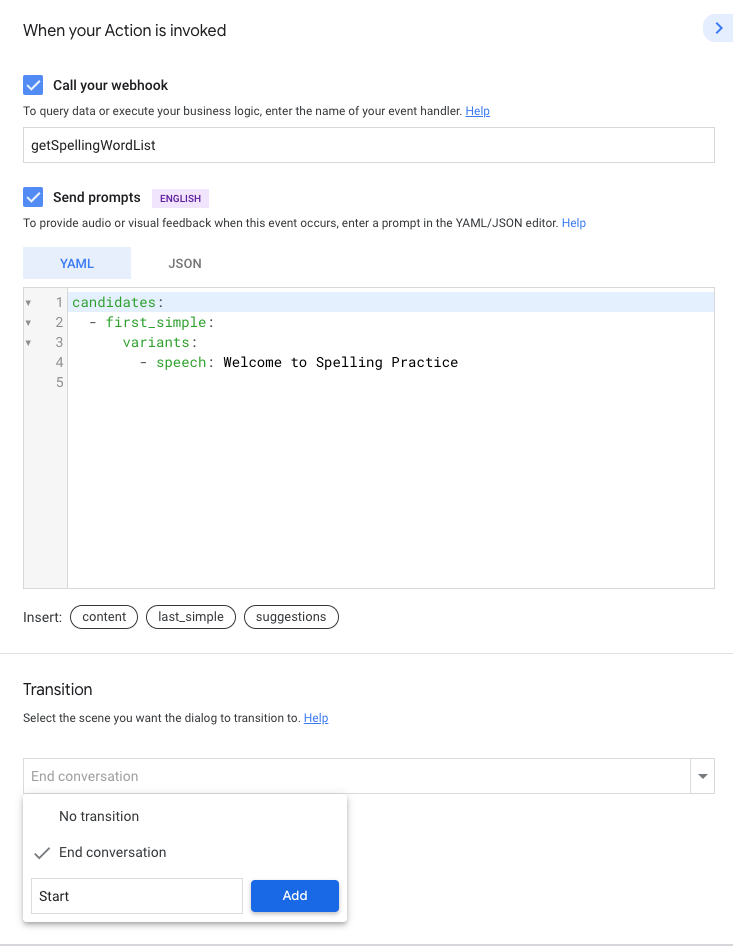Insert the suggestions chip

tap(291, 617)
